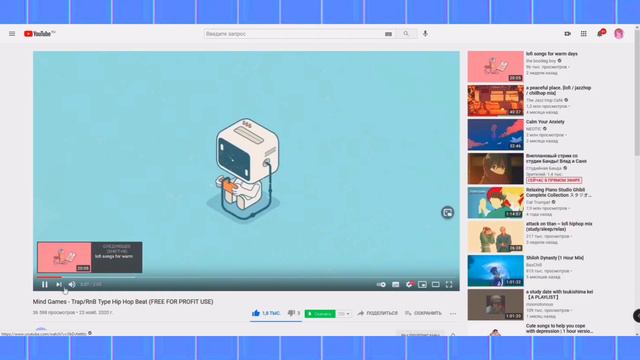Skip to the next video
This screenshot has height=360, width=640.
tap(59, 284)
